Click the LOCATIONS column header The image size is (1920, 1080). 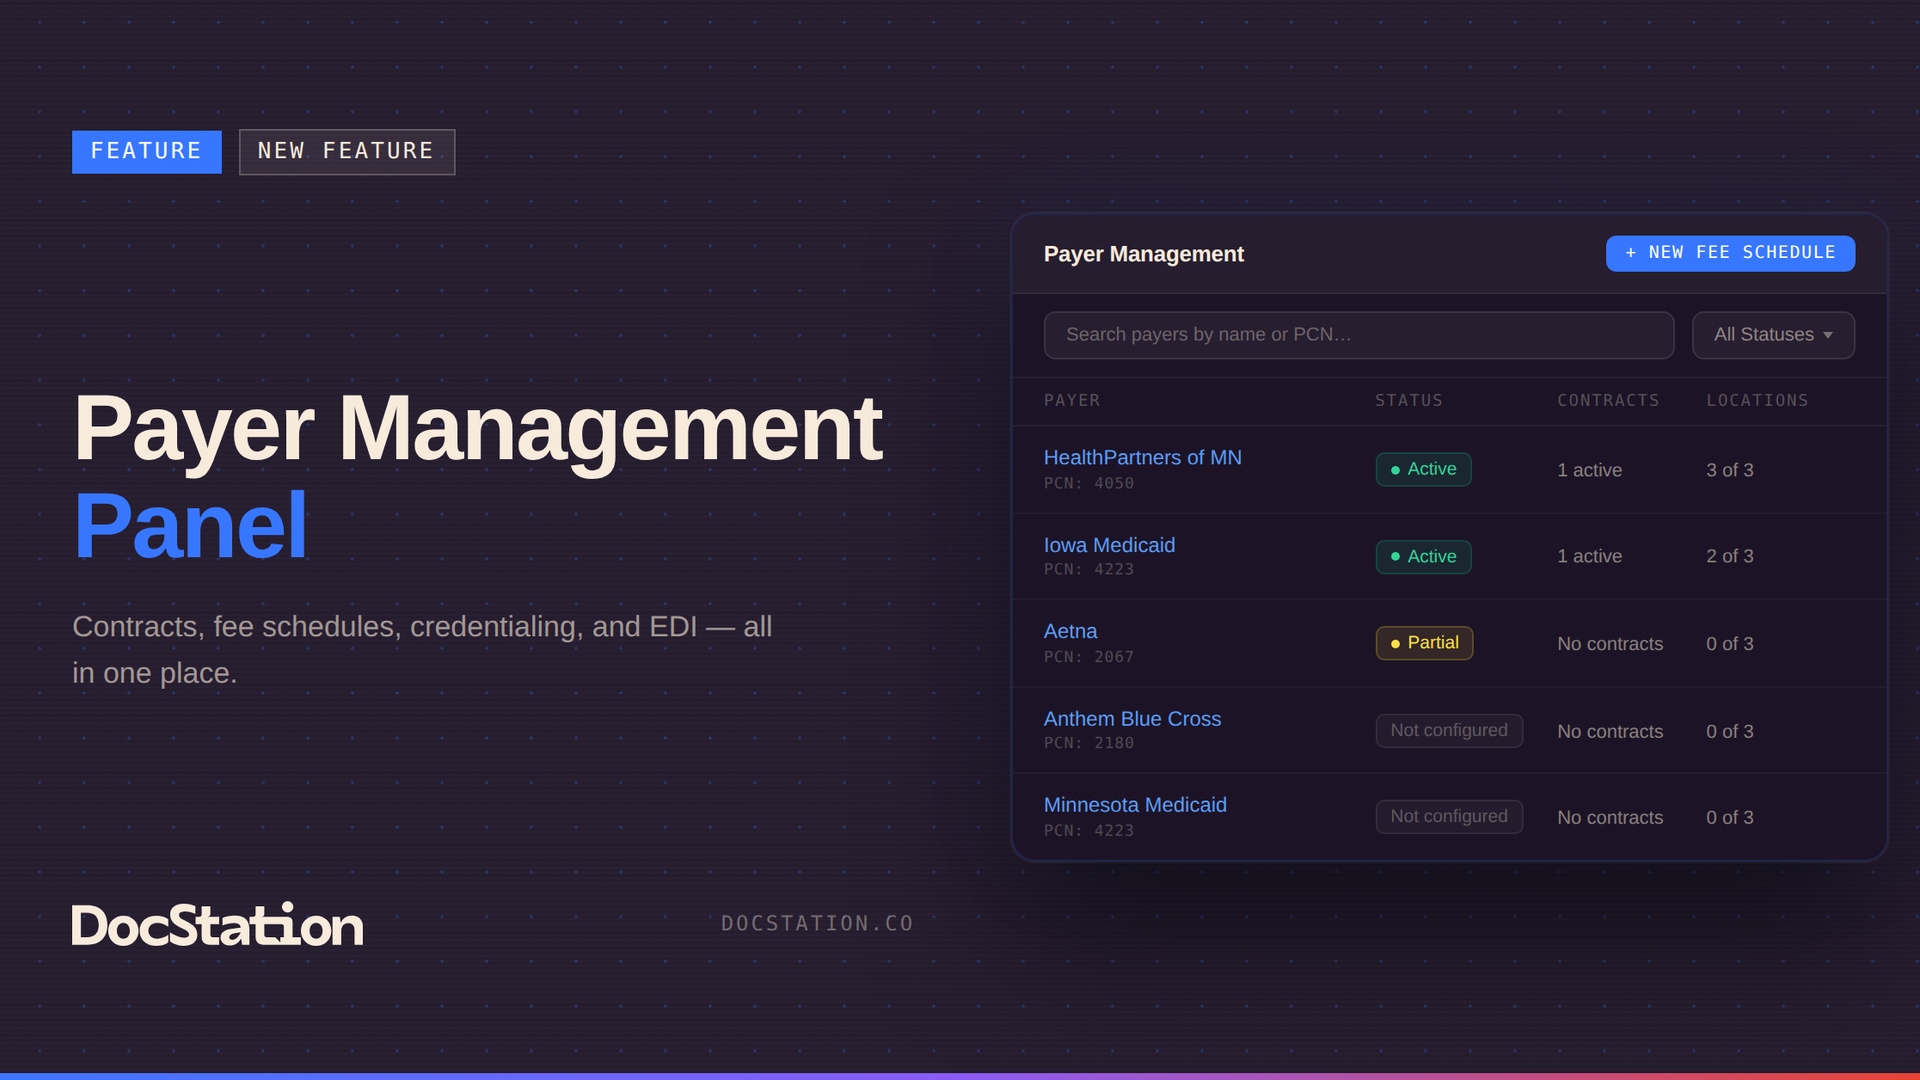point(1757,400)
